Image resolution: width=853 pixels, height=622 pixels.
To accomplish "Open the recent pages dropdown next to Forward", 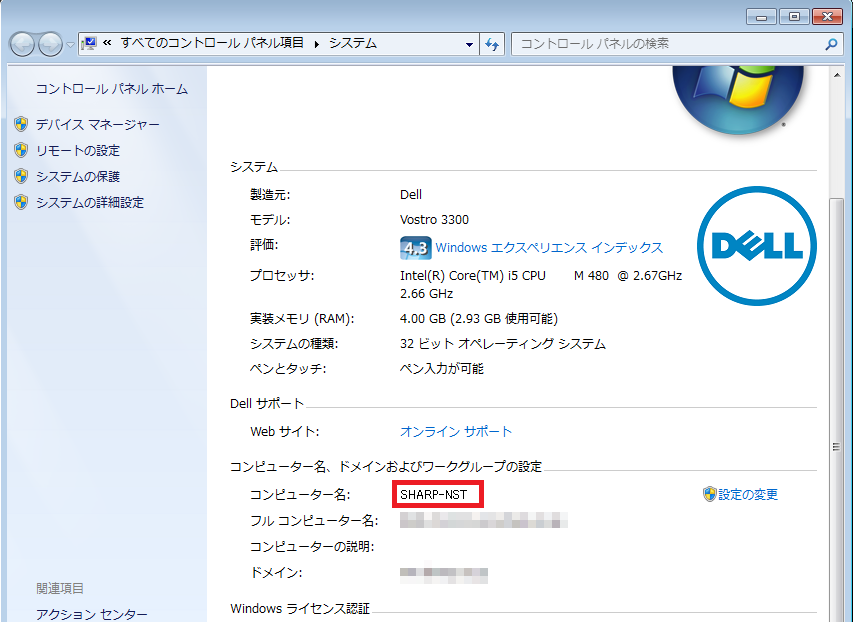I will [x=70, y=45].
